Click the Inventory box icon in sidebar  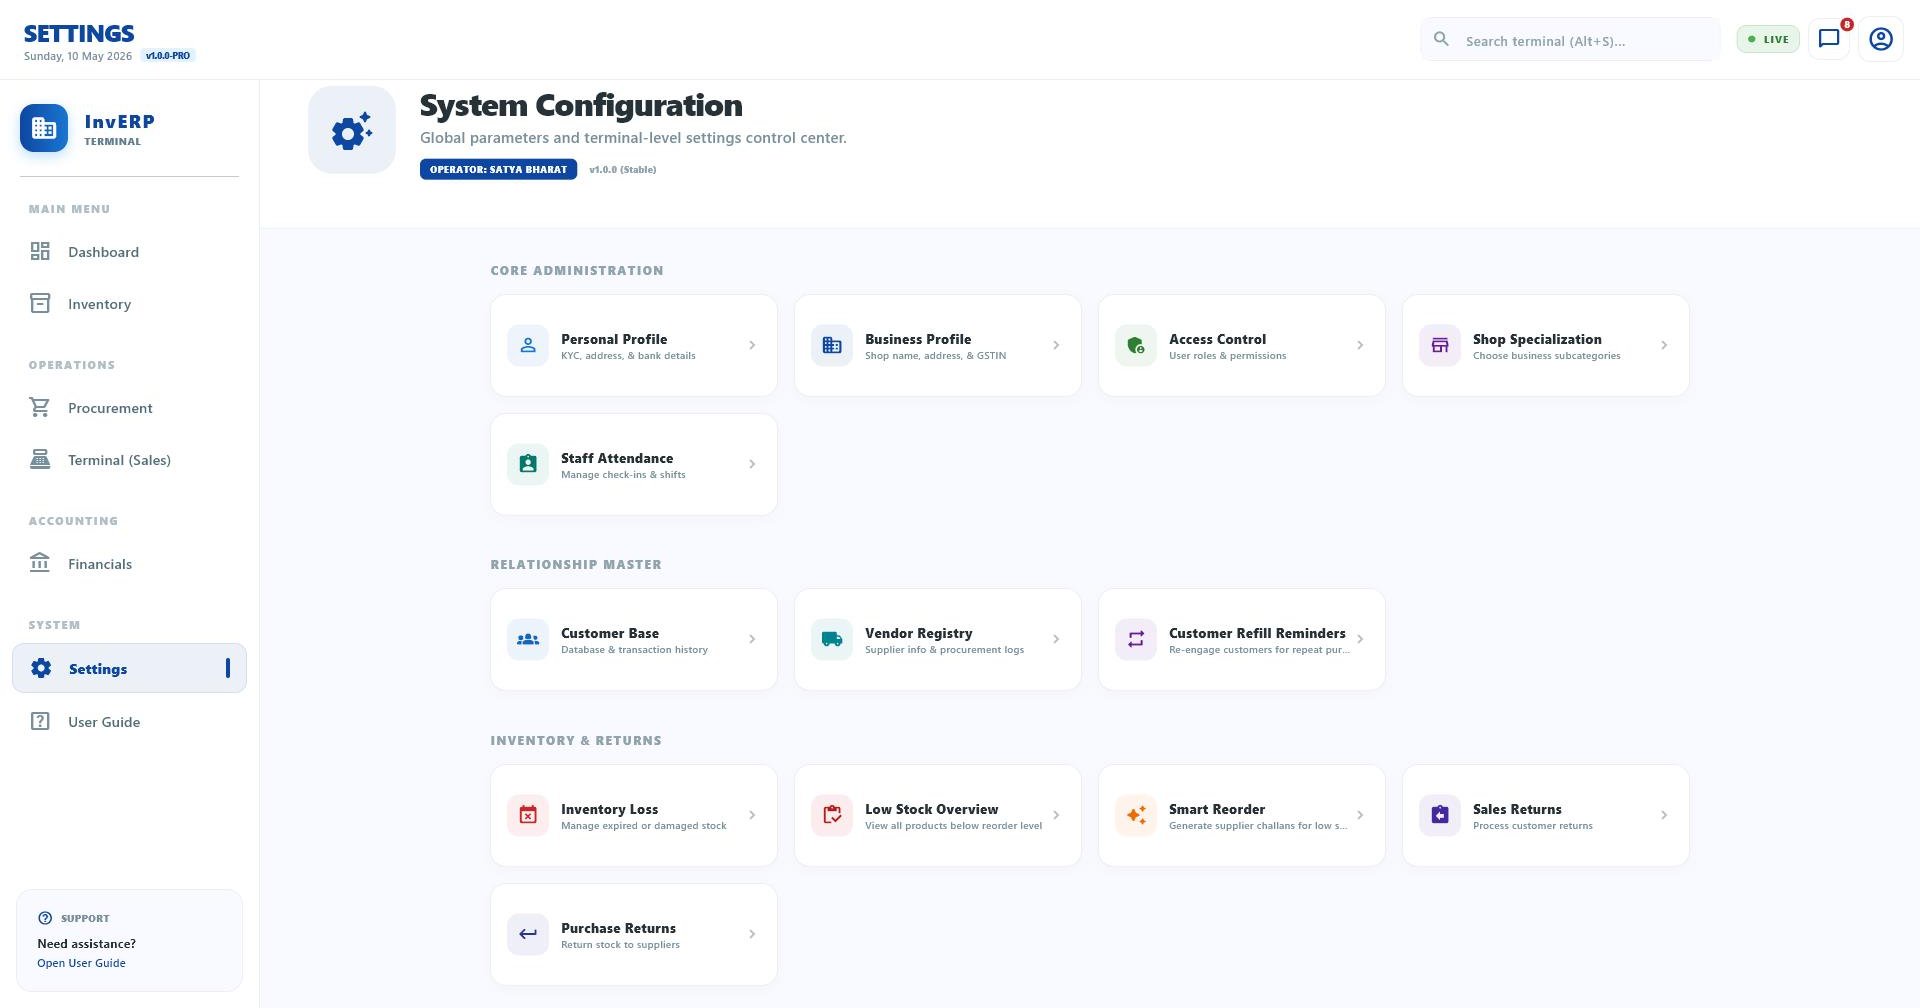coord(40,303)
